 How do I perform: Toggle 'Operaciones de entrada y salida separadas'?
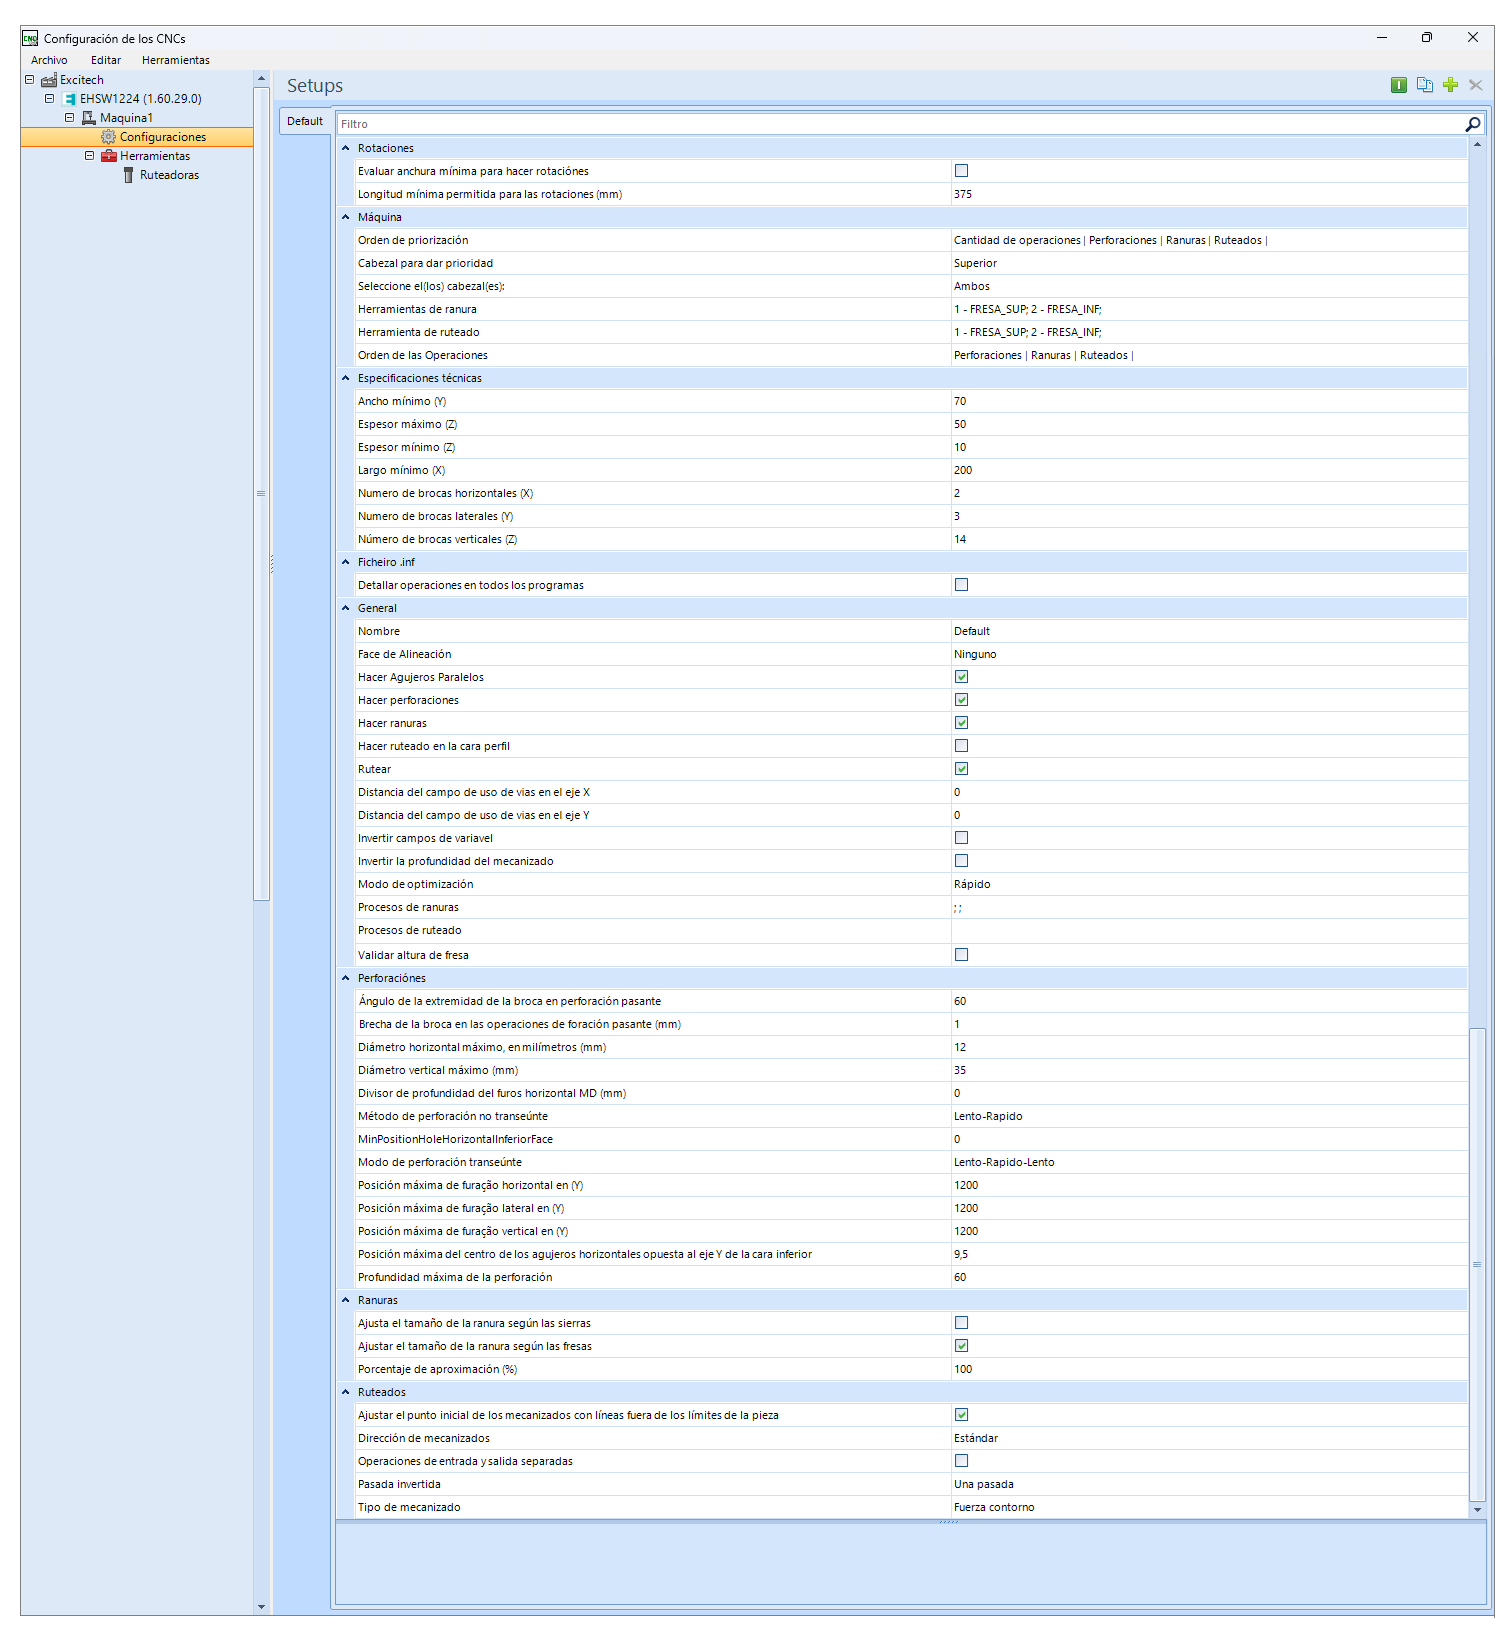[x=961, y=1461]
